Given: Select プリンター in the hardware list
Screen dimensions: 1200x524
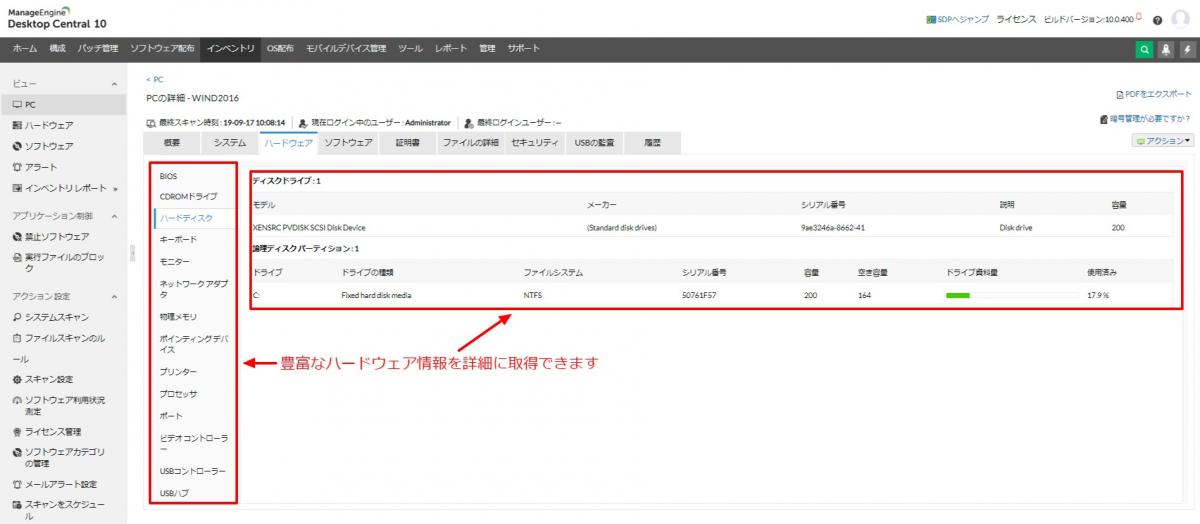Looking at the screenshot, I should pyautogui.click(x=179, y=372).
